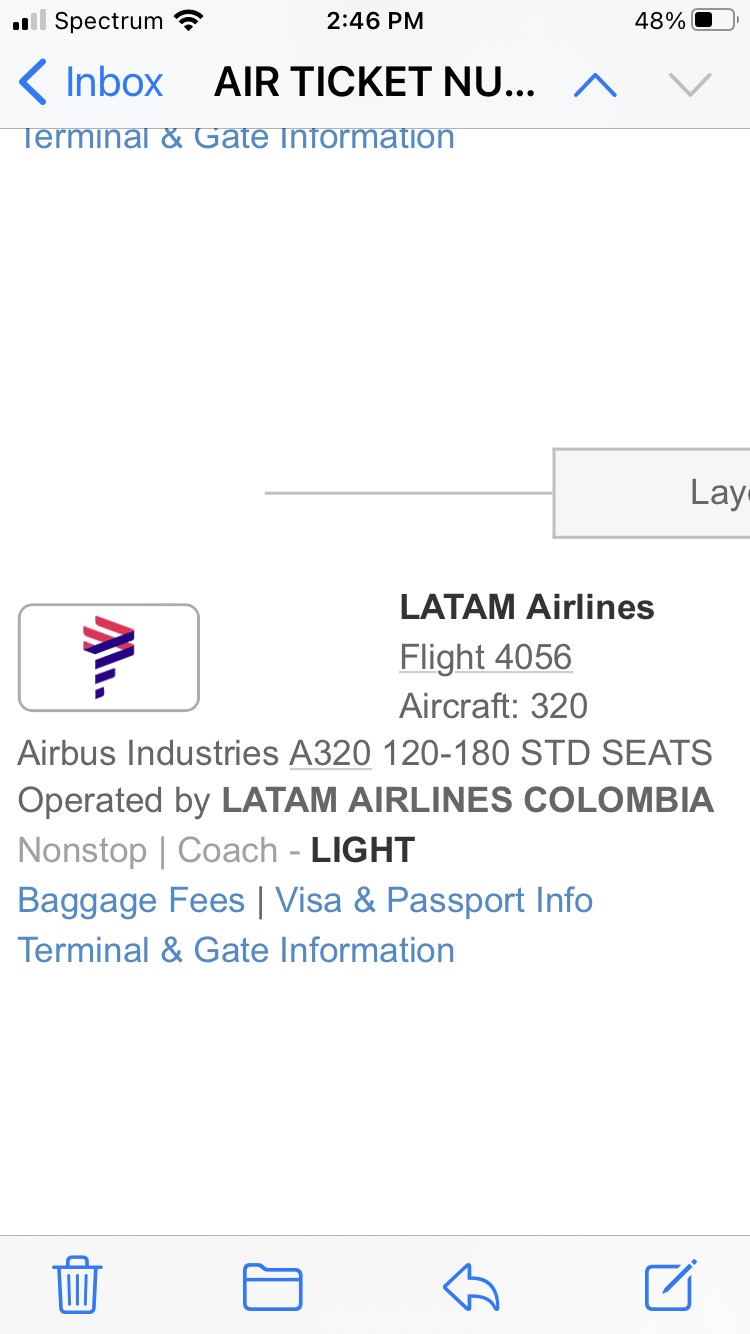Image resolution: width=750 pixels, height=1334 pixels.
Task: Go to next message with down chevron
Action: click(x=690, y=86)
